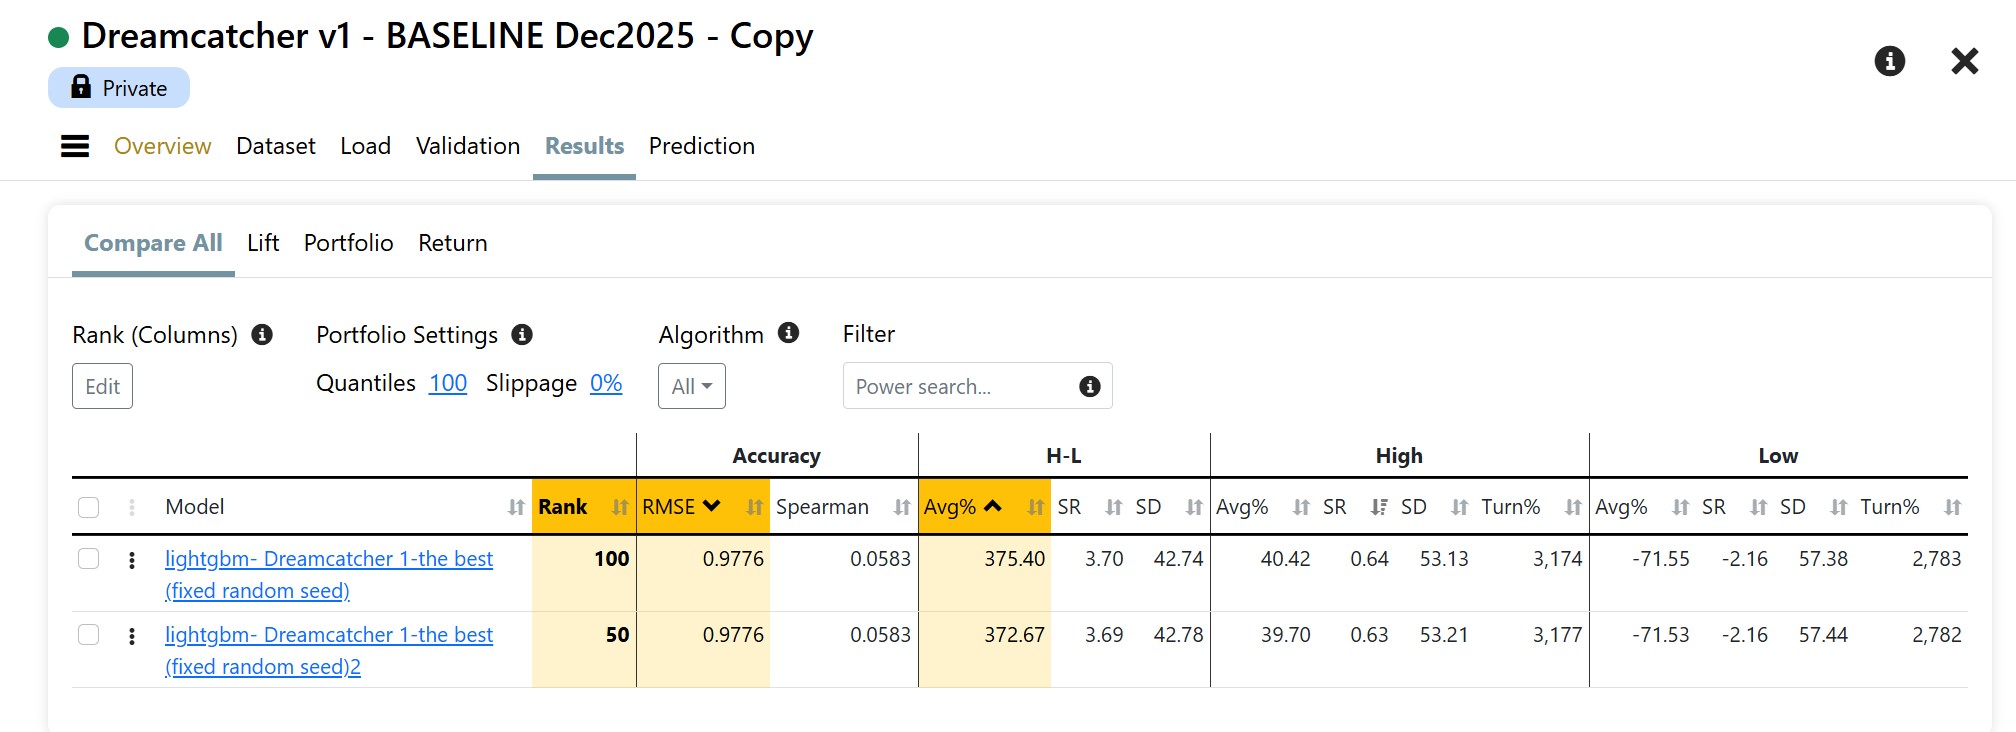The width and height of the screenshot is (2016, 732).
Task: Click the Edit rank columns button
Action: point(102,387)
